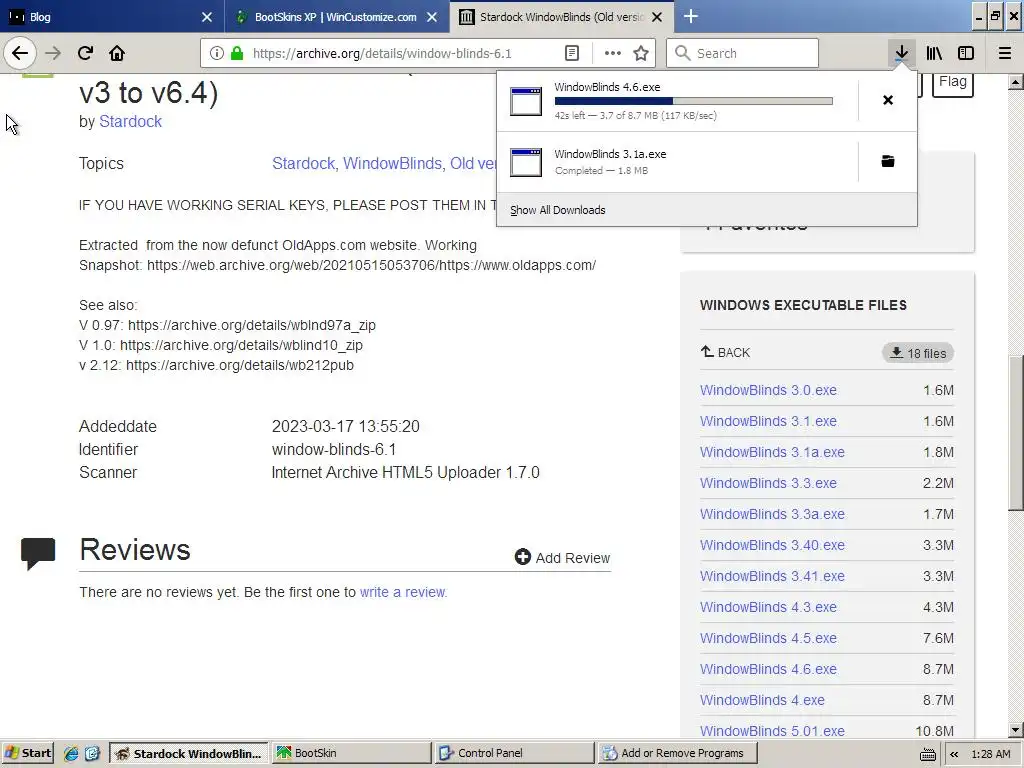Open on-screen keyboard tray icon
The image size is (1024, 768).
point(927,754)
